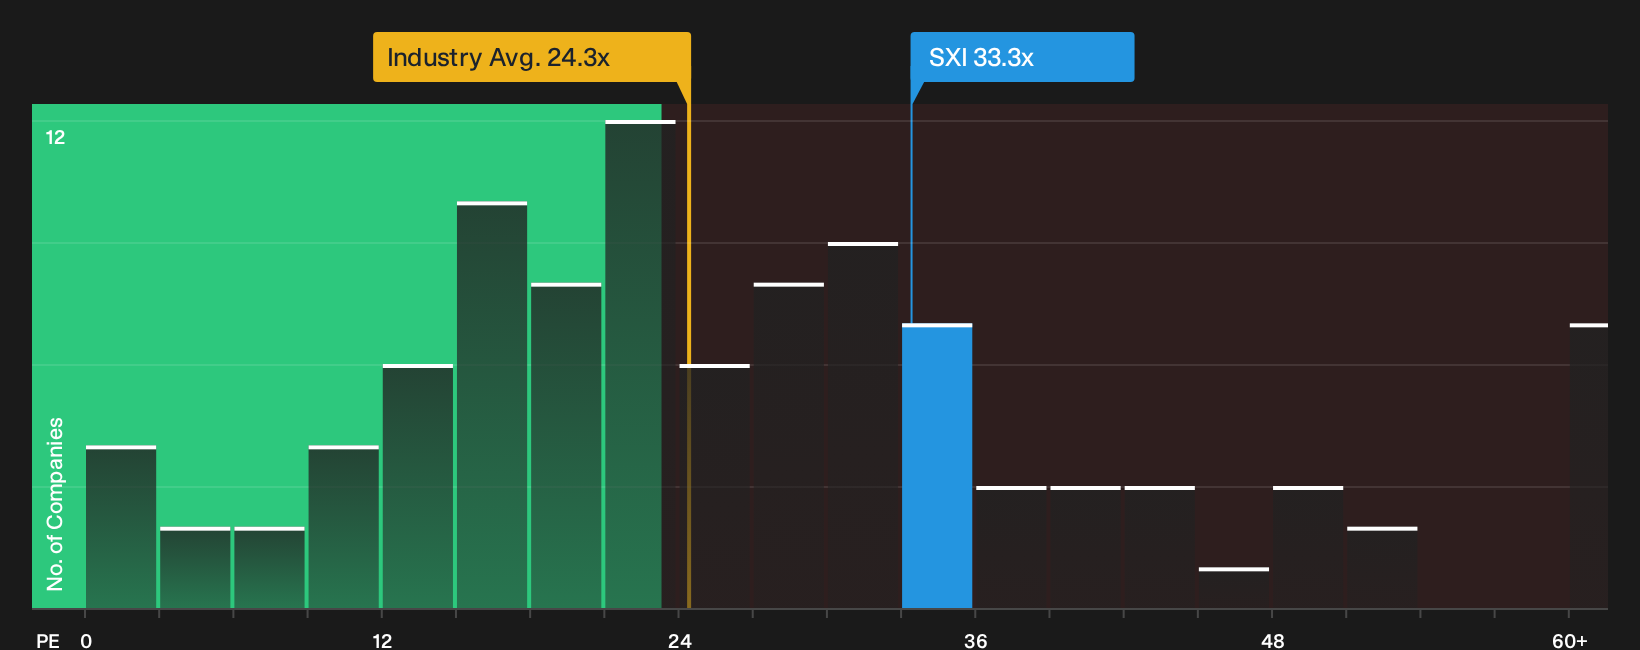1640x650 pixels.
Task: Select the bar for PE 9 to 12
Action: (x=344, y=527)
